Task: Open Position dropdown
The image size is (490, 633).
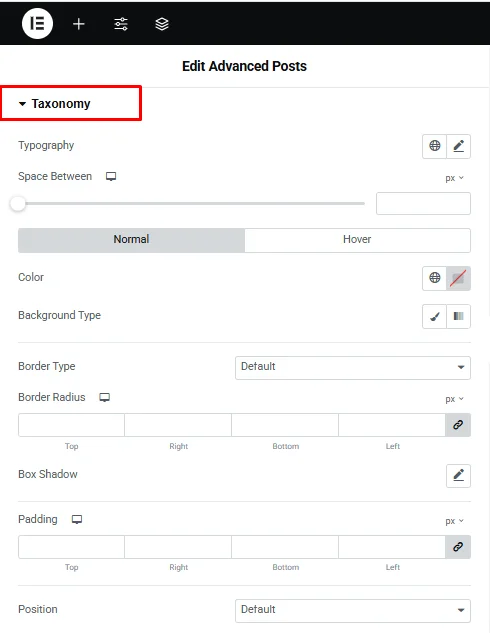Action: click(x=353, y=610)
